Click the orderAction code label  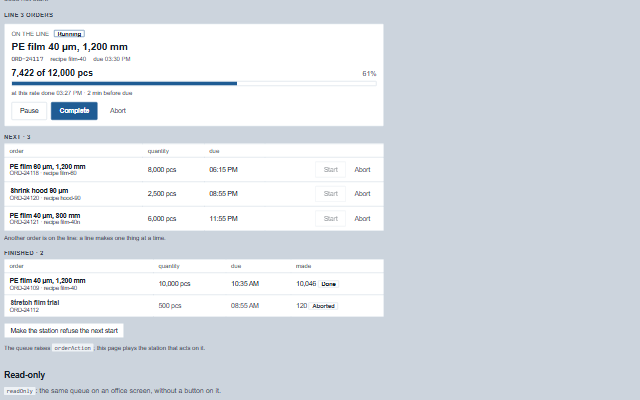point(73,348)
